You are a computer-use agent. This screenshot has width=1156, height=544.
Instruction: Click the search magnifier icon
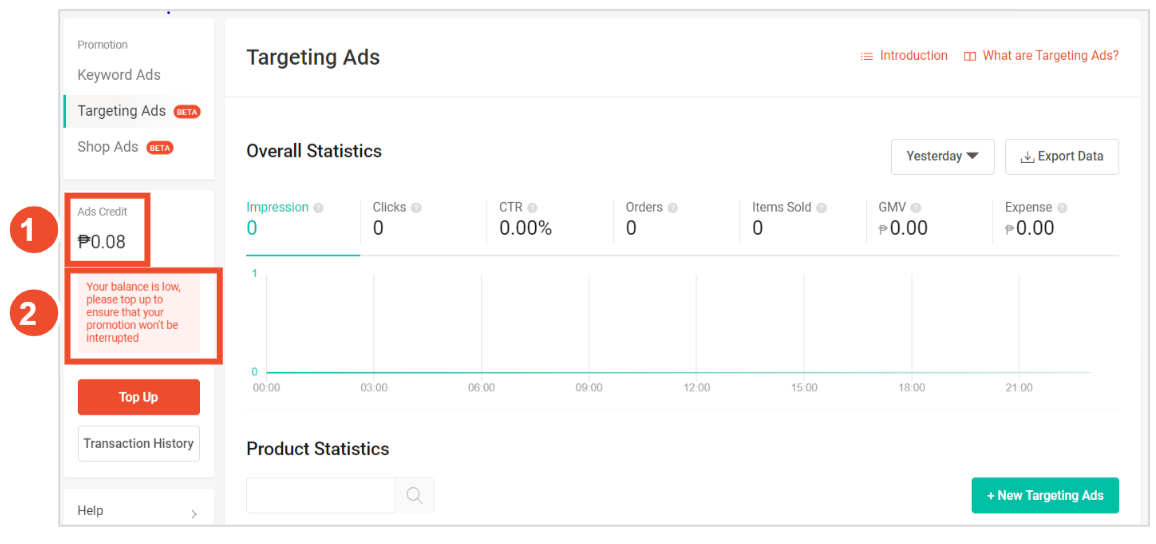pos(414,496)
